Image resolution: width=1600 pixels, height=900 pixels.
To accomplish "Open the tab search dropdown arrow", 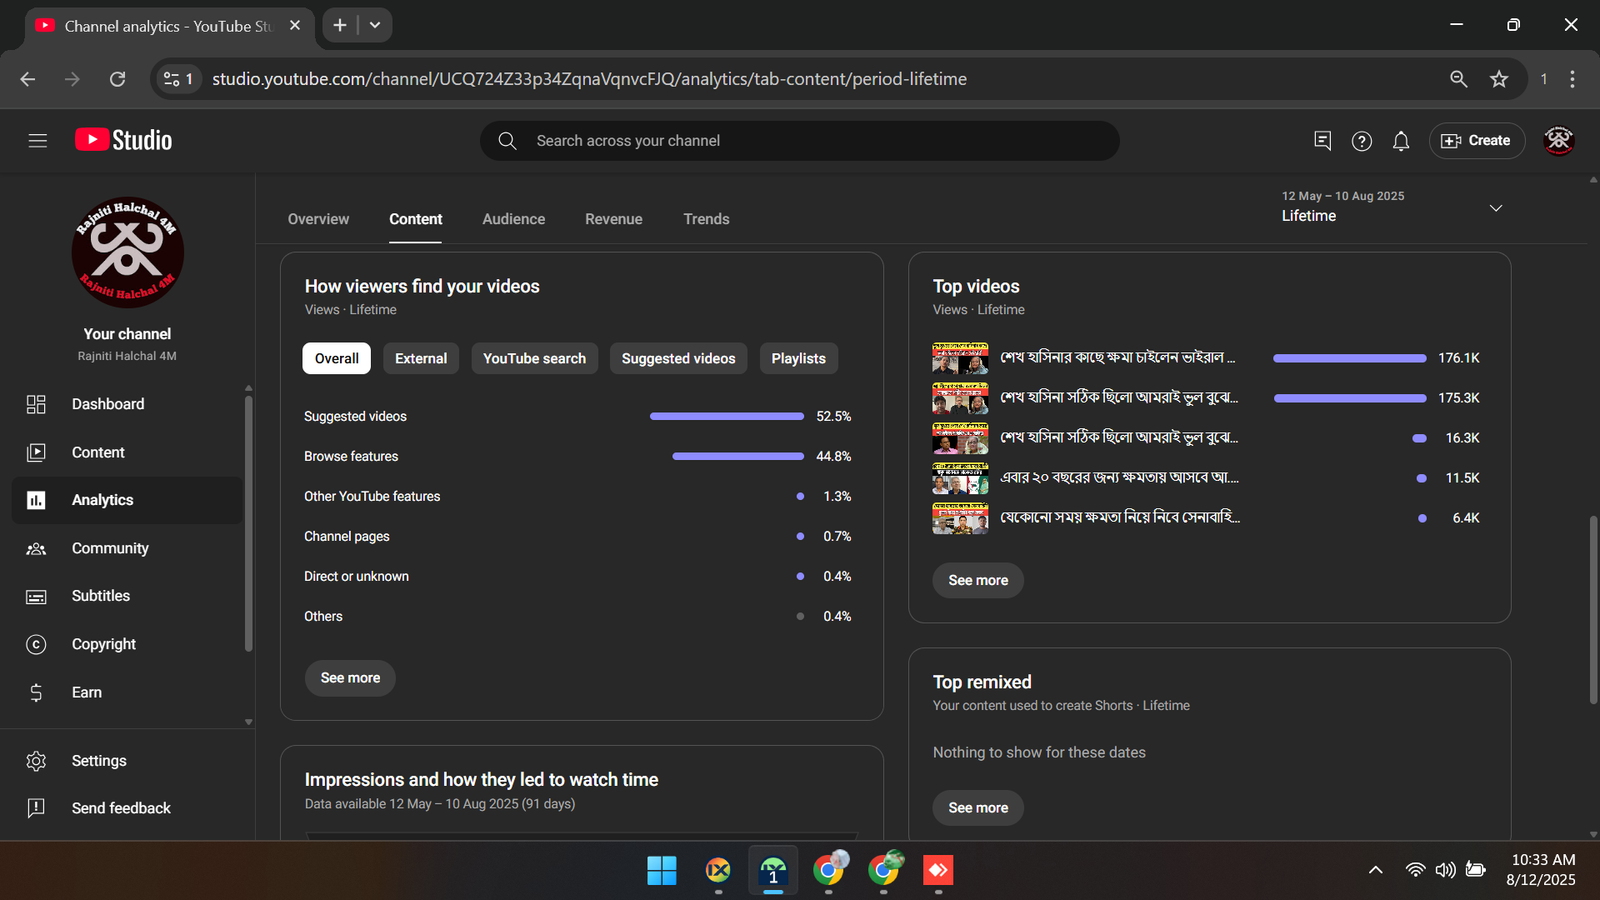I will coord(375,25).
